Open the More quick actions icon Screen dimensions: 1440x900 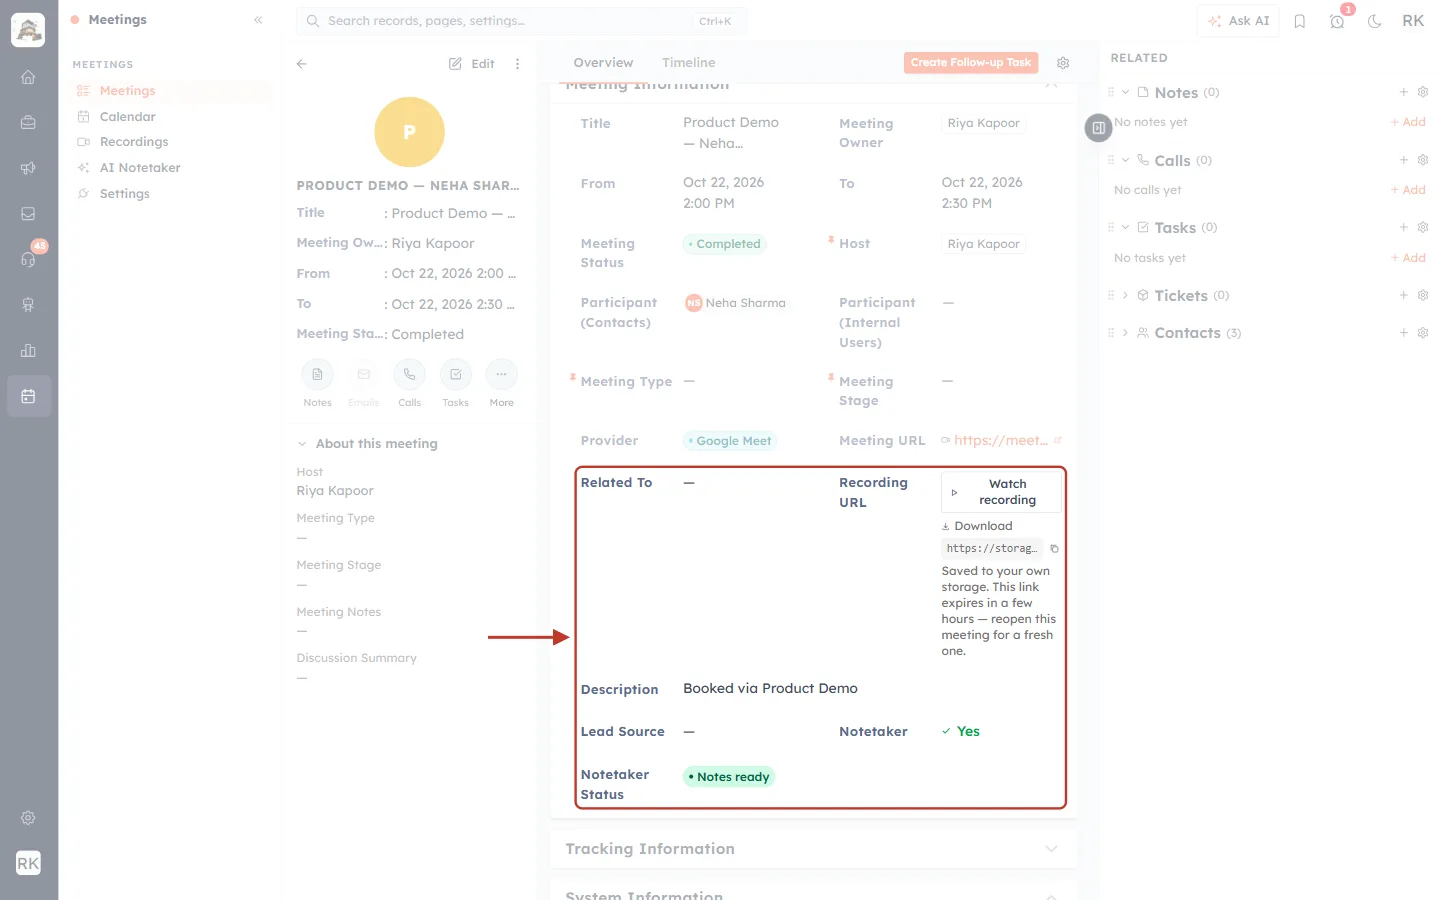pyautogui.click(x=501, y=374)
